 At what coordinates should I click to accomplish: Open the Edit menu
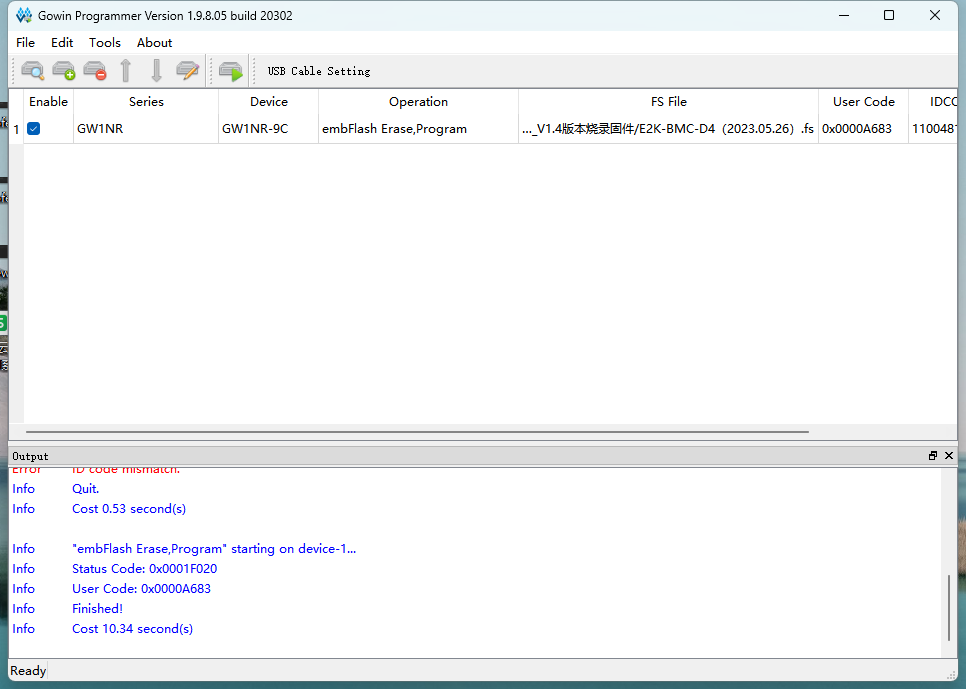[62, 43]
